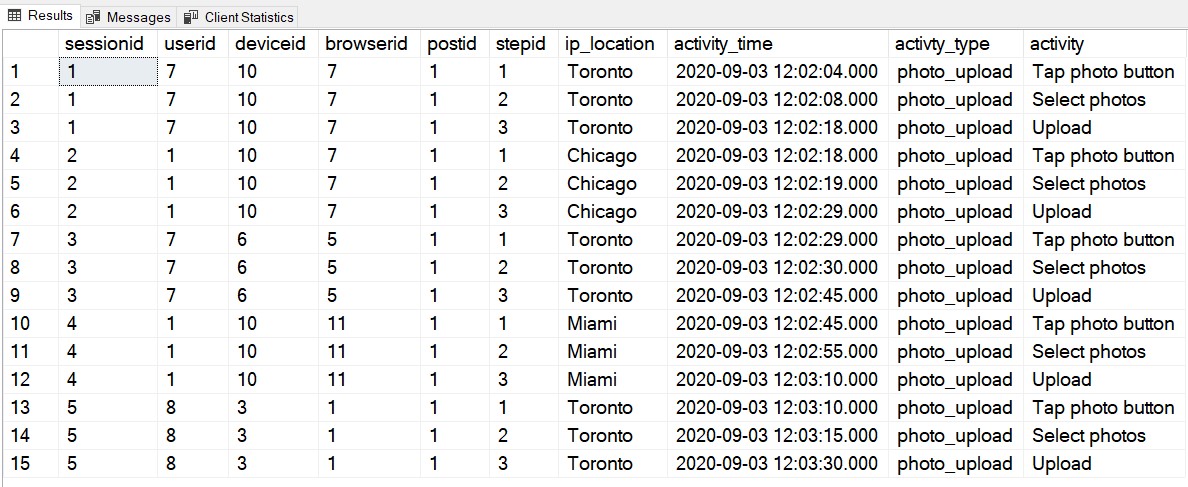Screen dimensions: 1188x487
Task: Click the Messages tab icon
Action: point(93,17)
